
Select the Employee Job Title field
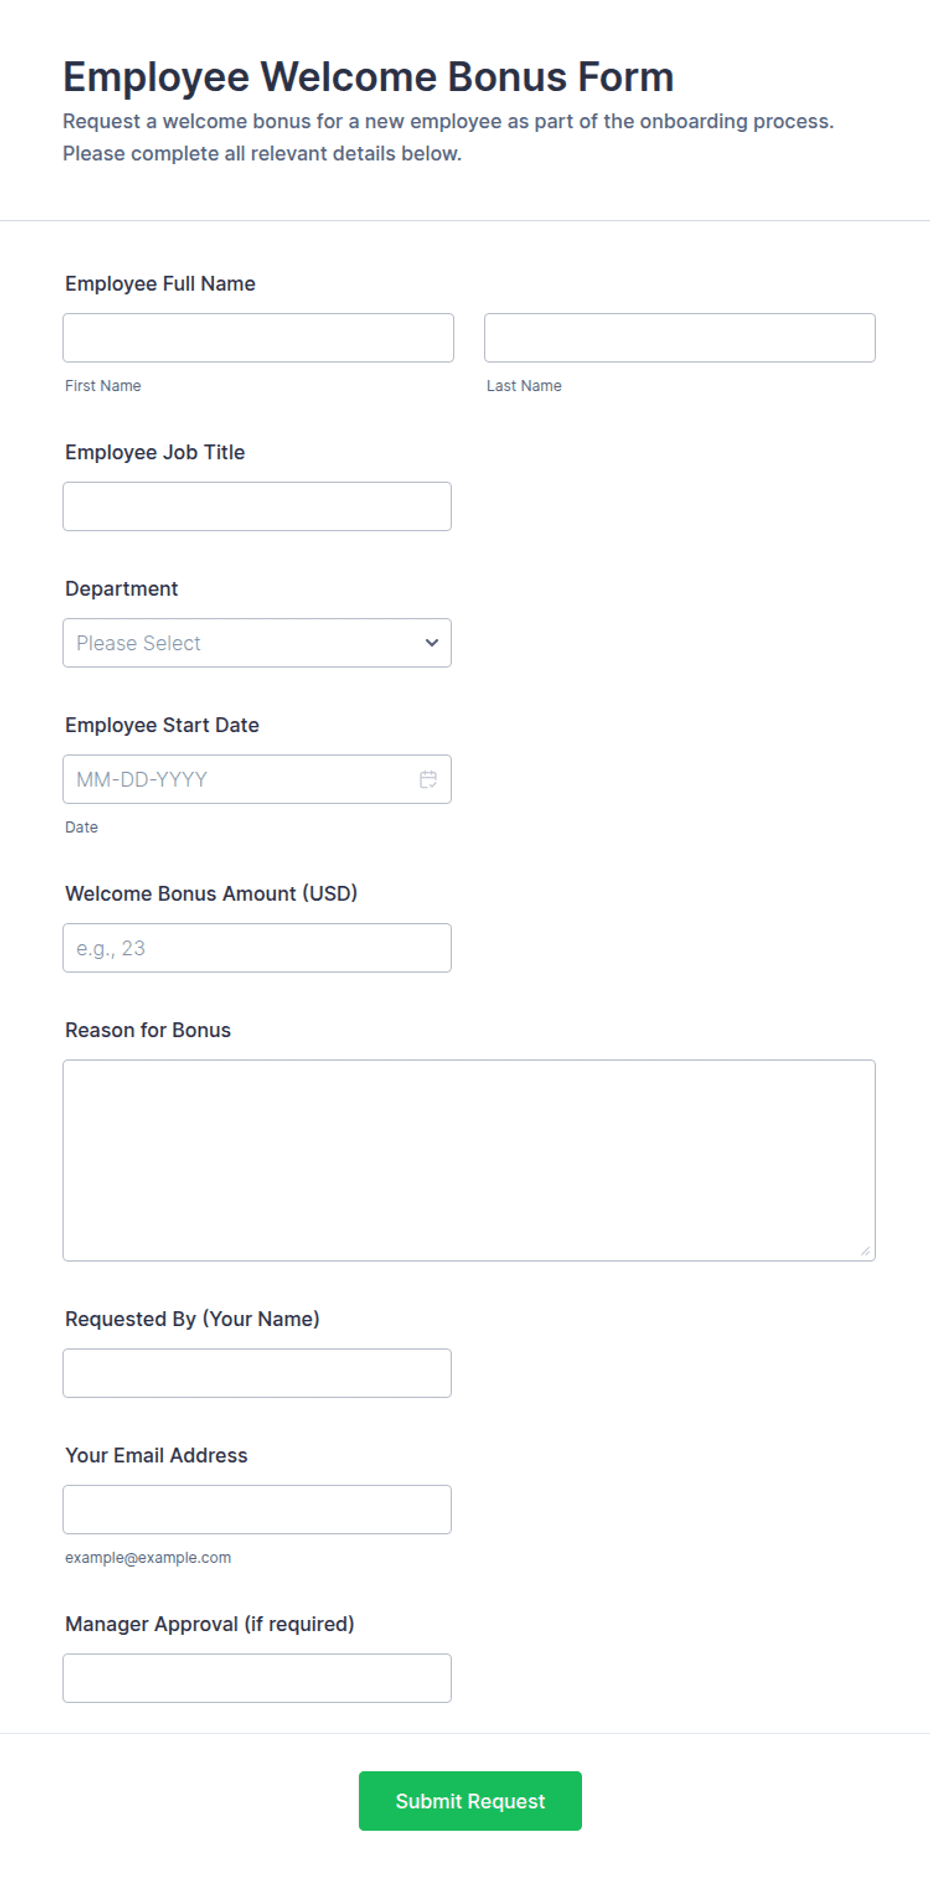coord(257,506)
